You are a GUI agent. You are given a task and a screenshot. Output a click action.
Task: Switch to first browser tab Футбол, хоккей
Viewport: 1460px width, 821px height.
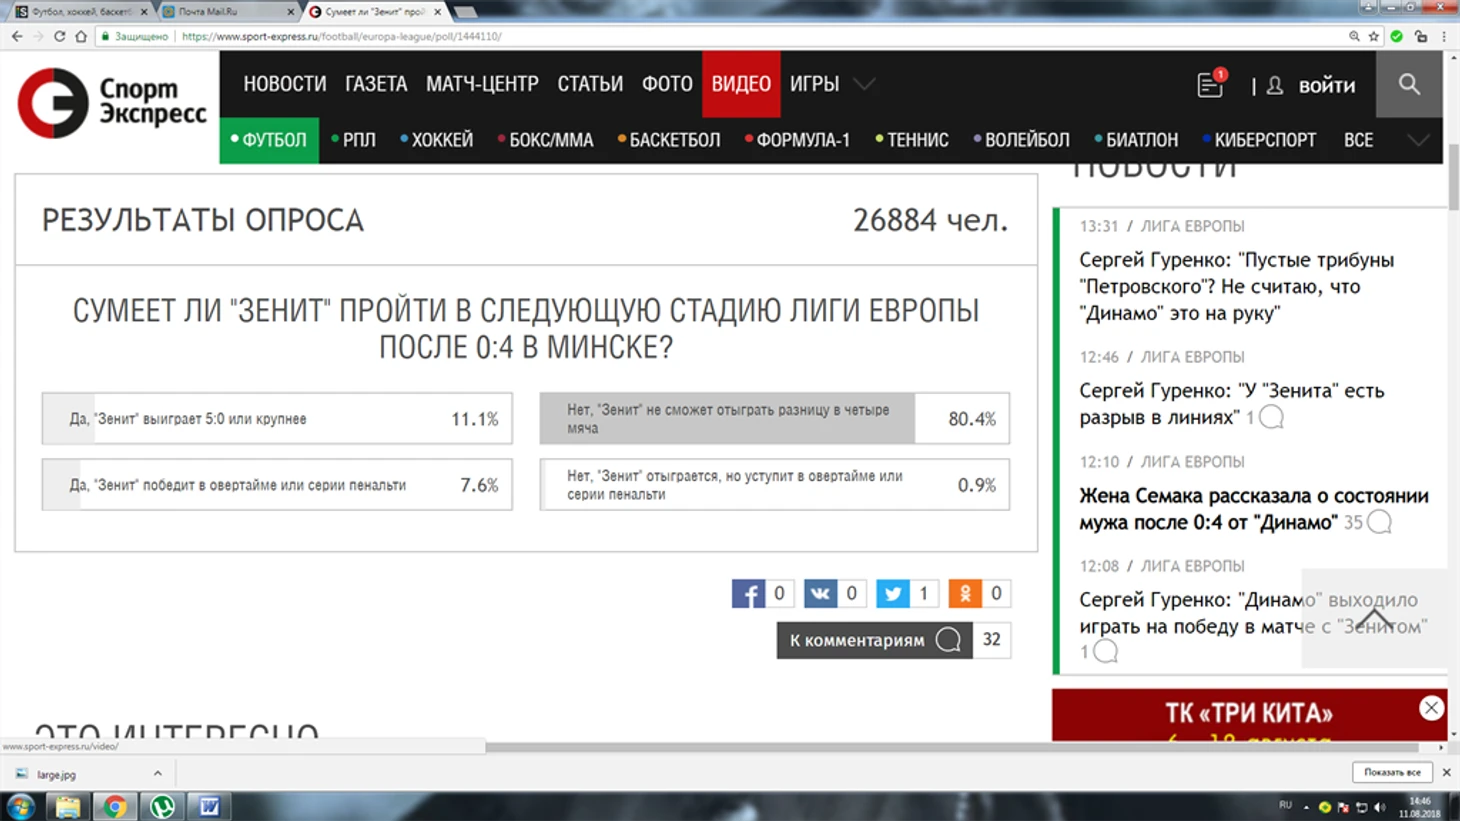81,12
